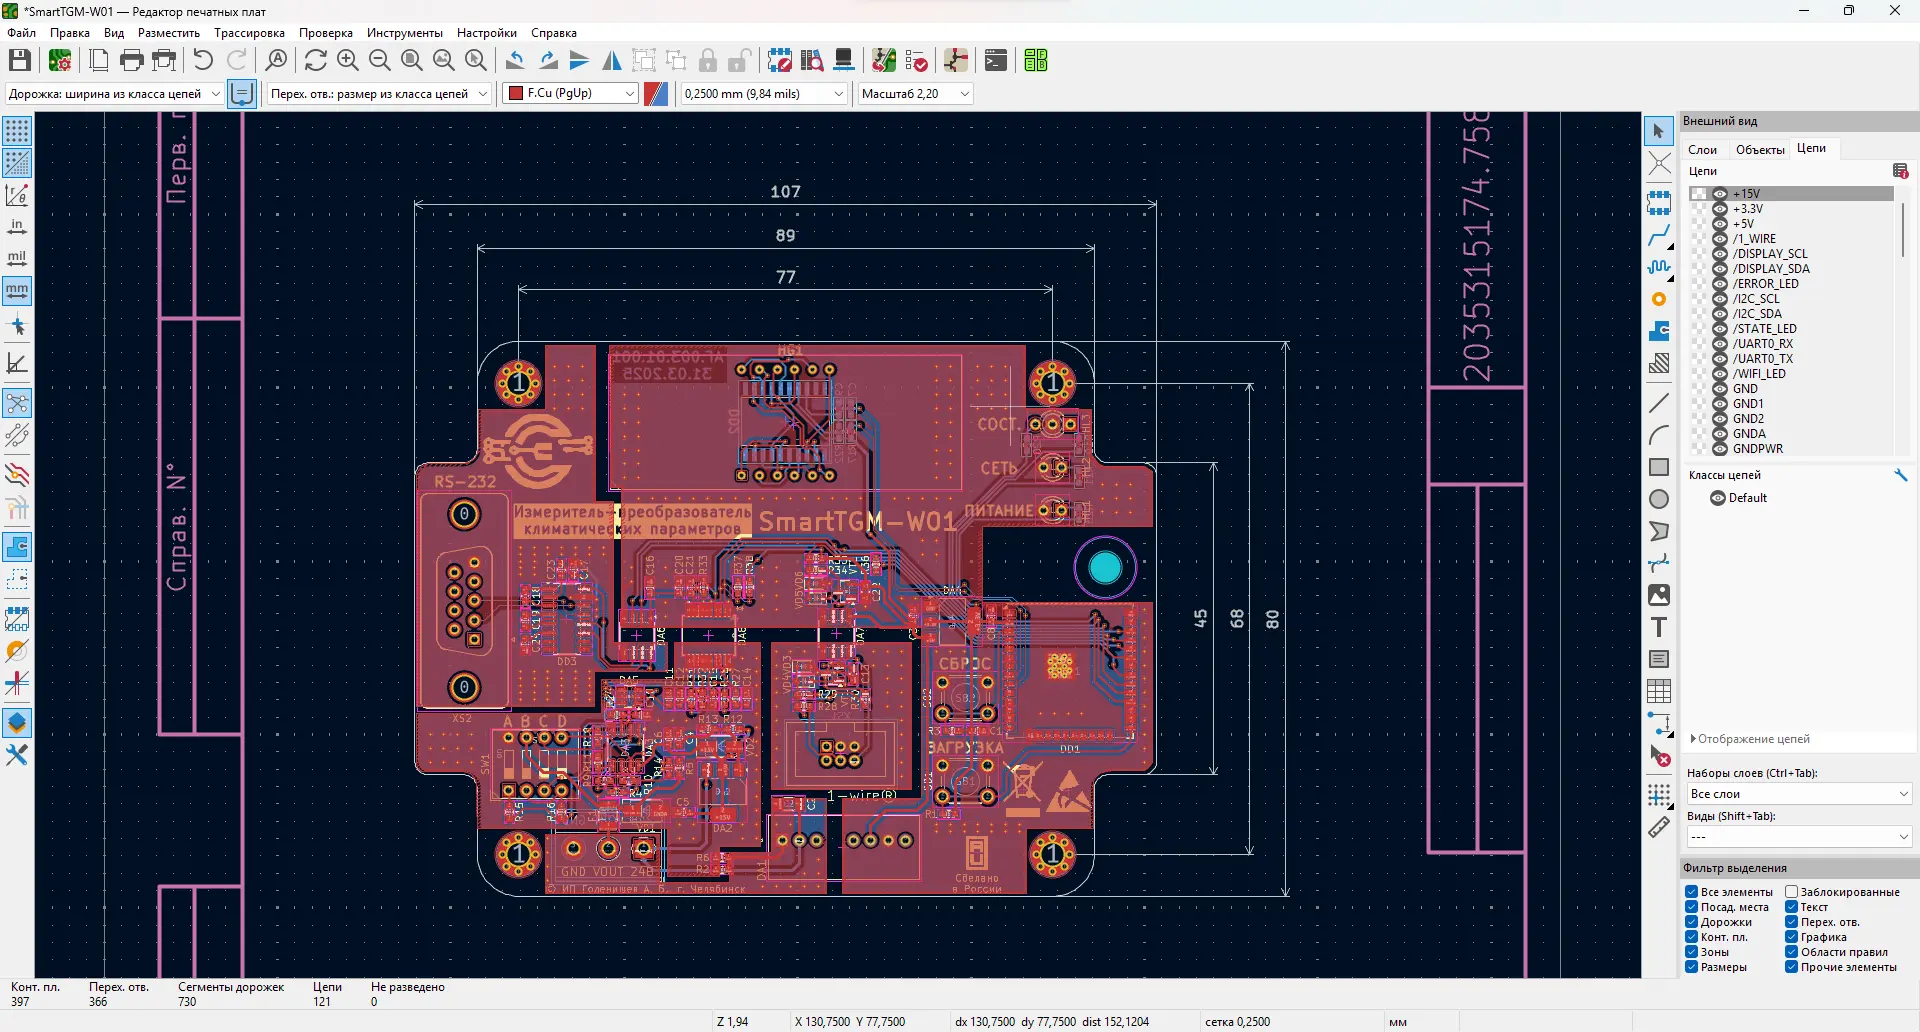Open the Scripting Console icon
This screenshot has height=1032, width=1920.
tap(996, 61)
